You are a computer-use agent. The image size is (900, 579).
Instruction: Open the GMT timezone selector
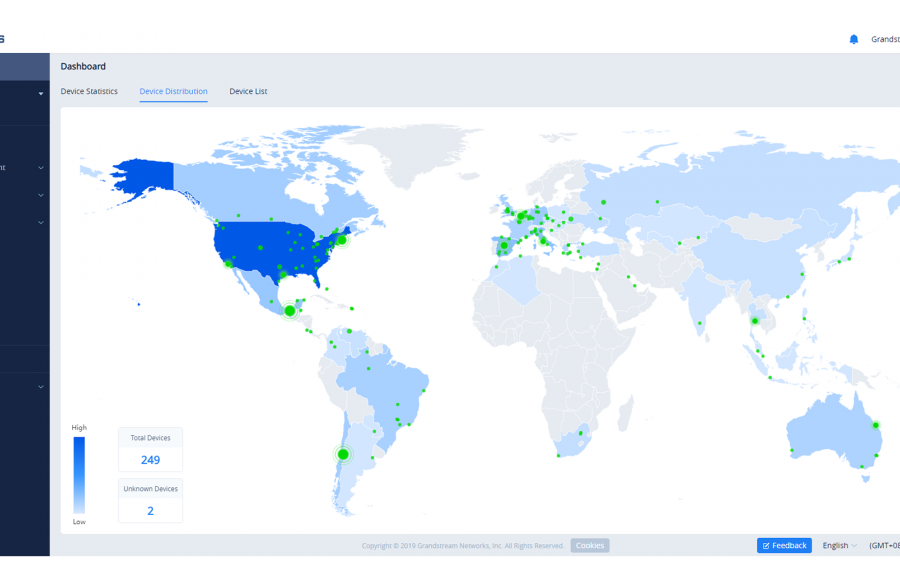pos(884,545)
